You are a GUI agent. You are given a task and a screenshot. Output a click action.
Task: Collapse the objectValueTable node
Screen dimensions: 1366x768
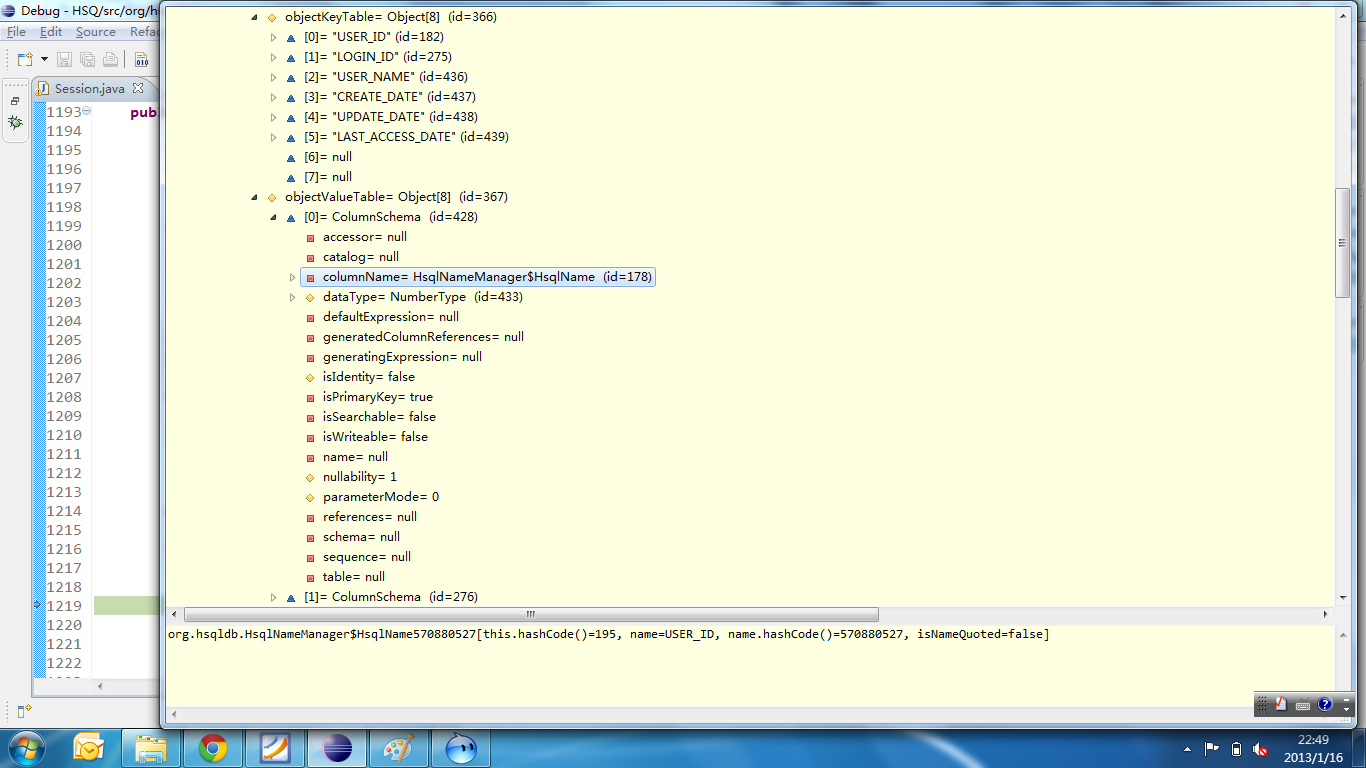point(254,197)
